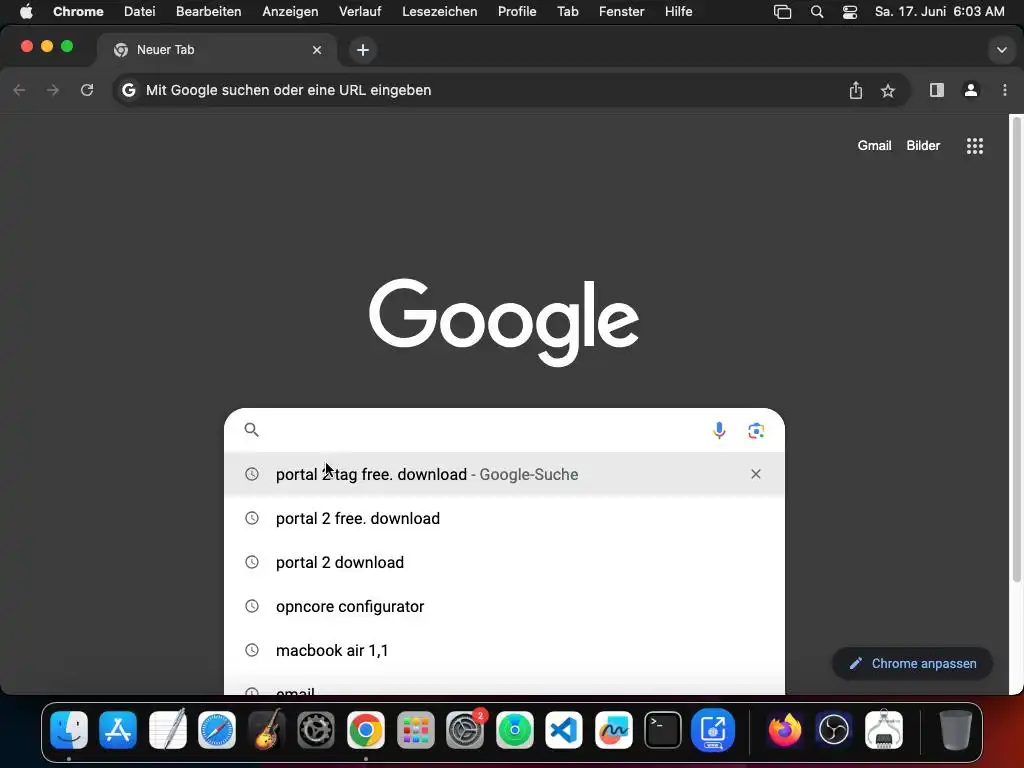The width and height of the screenshot is (1024, 768).
Task: Select suggestion opncore configurator
Action: [x=504, y=607]
